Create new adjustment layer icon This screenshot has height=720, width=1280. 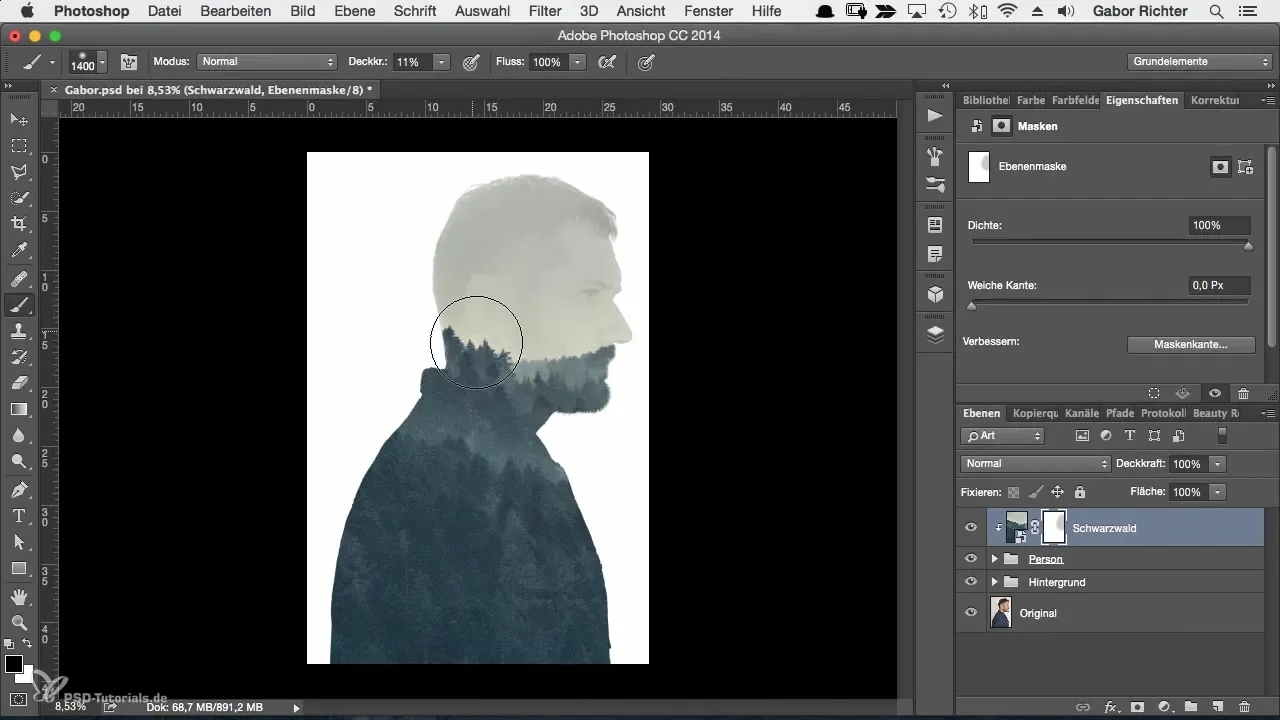coord(1164,707)
